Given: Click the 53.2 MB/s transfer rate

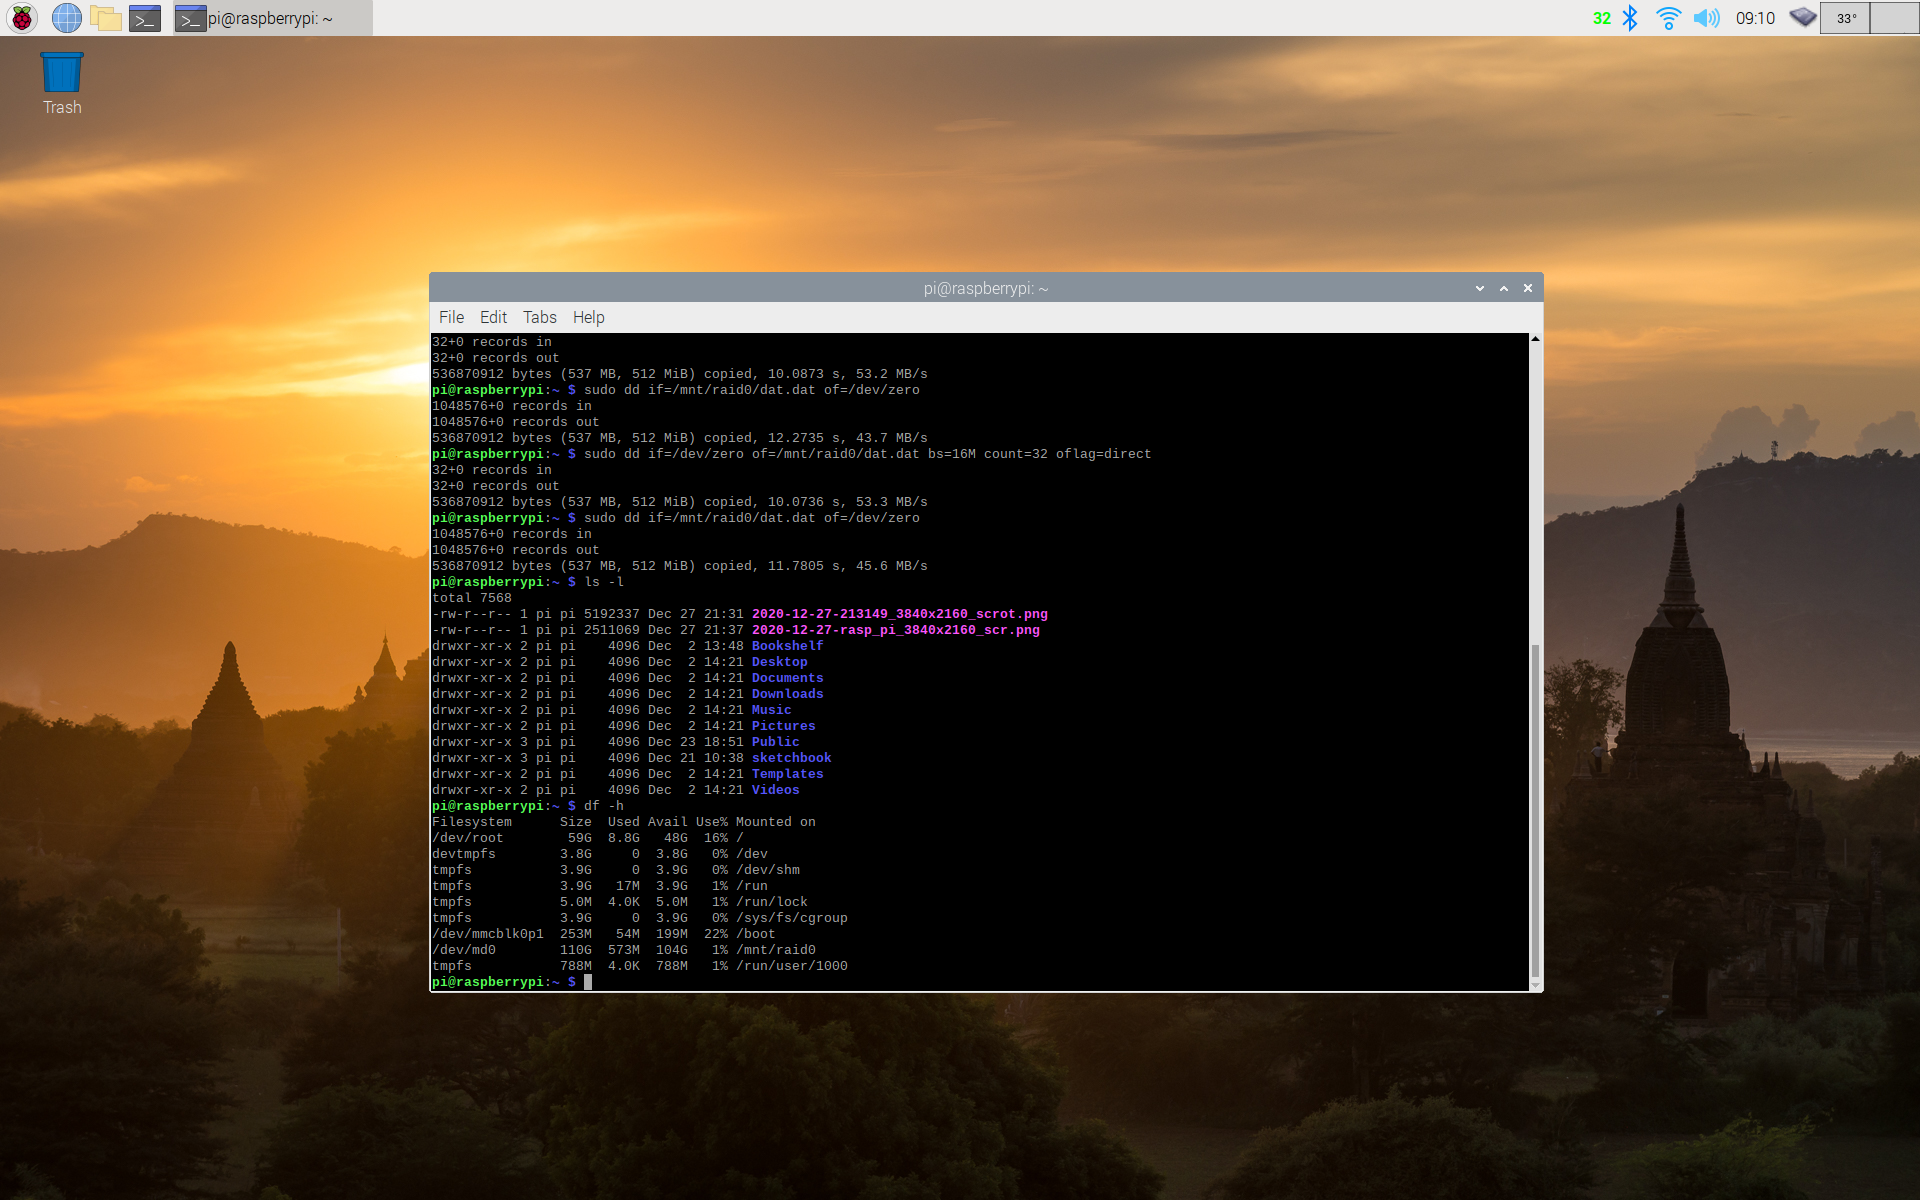Looking at the screenshot, I should pyautogui.click(x=892, y=374).
